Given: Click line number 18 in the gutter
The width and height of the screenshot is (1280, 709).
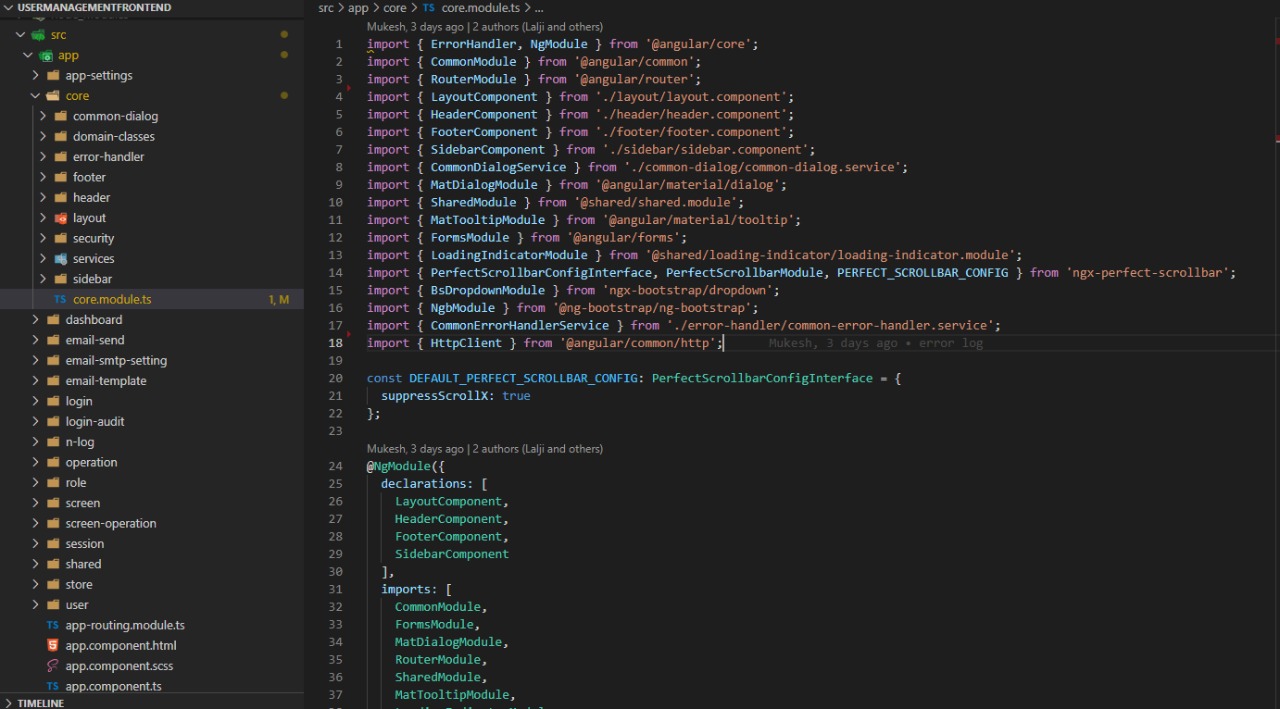Looking at the screenshot, I should 336,343.
